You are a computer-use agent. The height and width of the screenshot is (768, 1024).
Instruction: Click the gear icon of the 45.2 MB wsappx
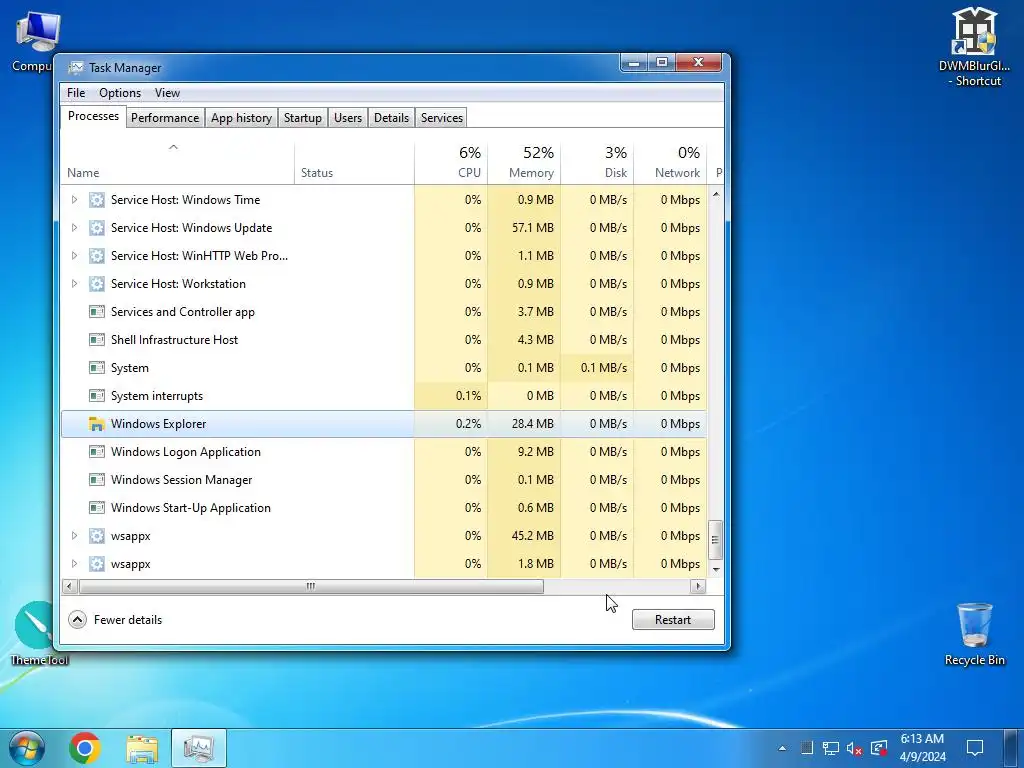[97, 536]
